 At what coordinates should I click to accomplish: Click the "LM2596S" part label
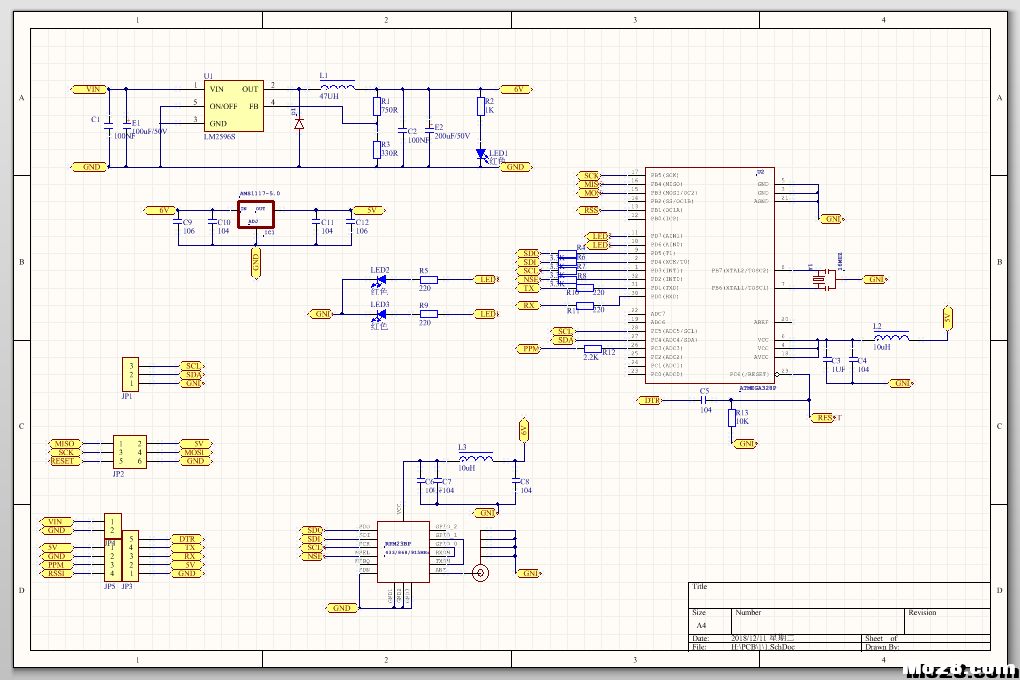pyautogui.click(x=220, y=137)
